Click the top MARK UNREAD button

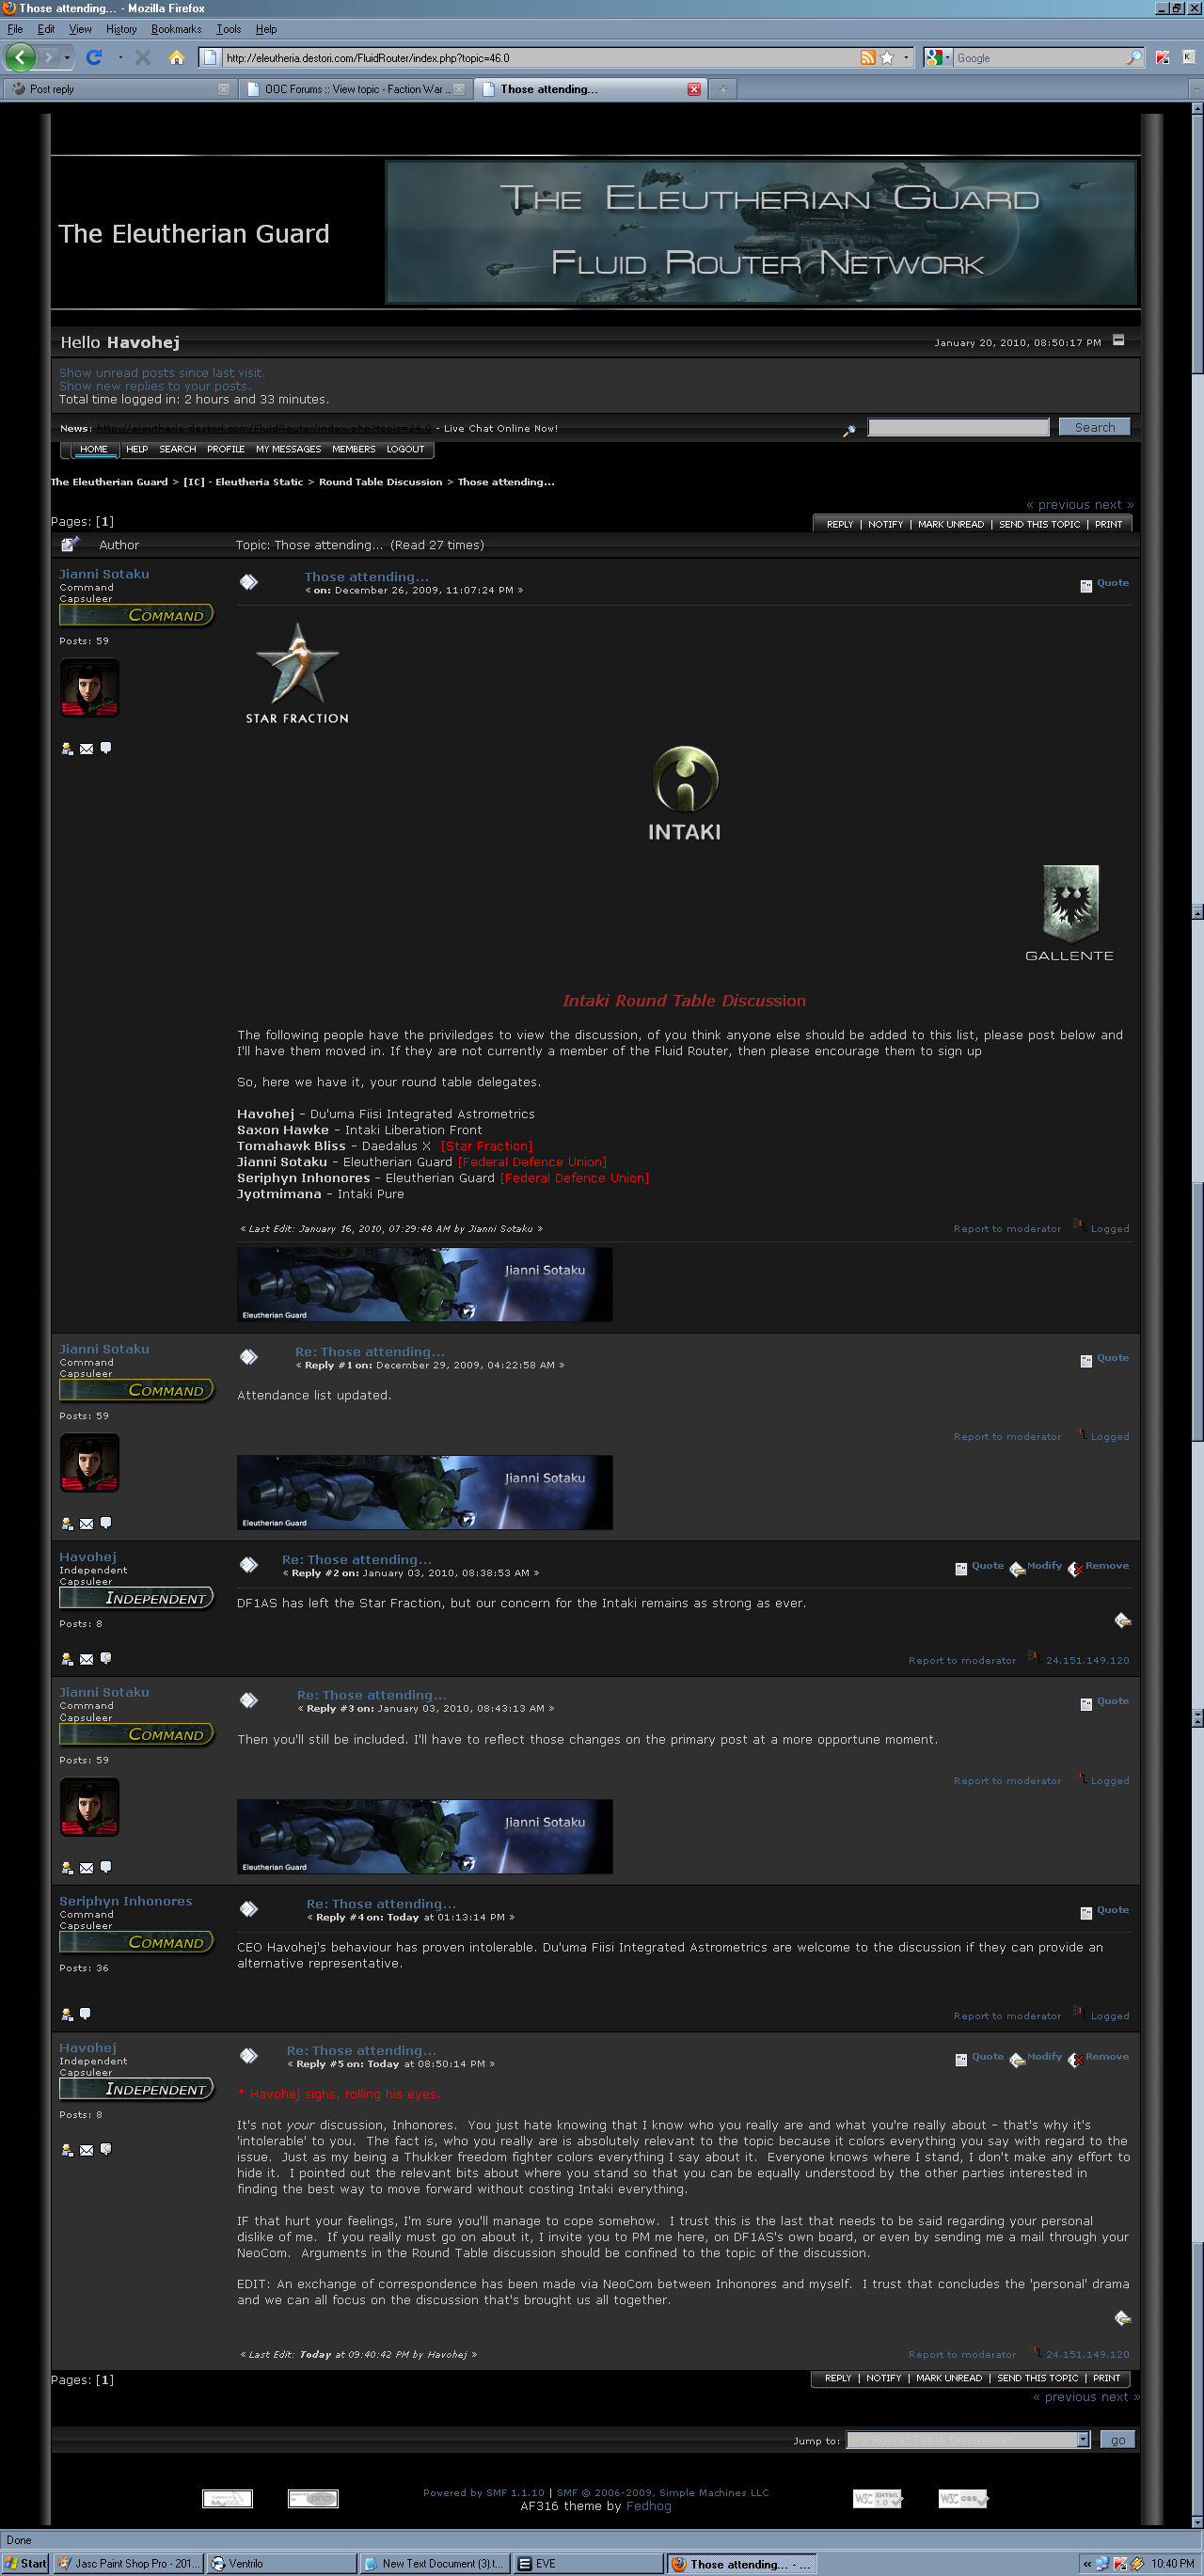click(x=950, y=524)
